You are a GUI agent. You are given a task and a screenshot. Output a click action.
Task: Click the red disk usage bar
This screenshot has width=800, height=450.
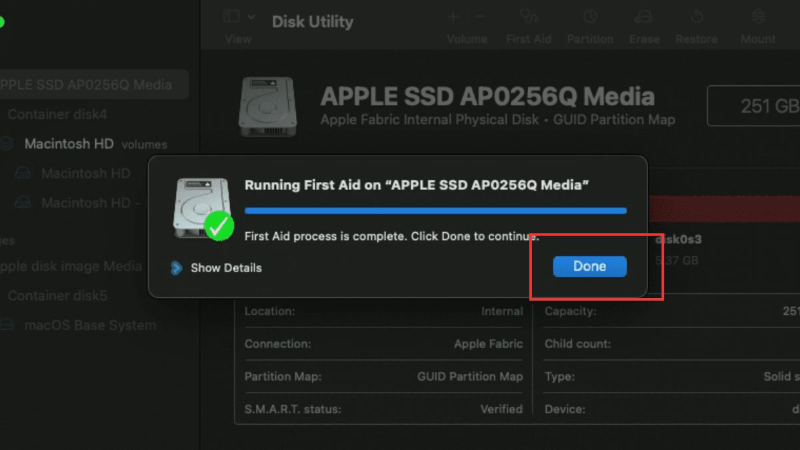[x=723, y=208]
